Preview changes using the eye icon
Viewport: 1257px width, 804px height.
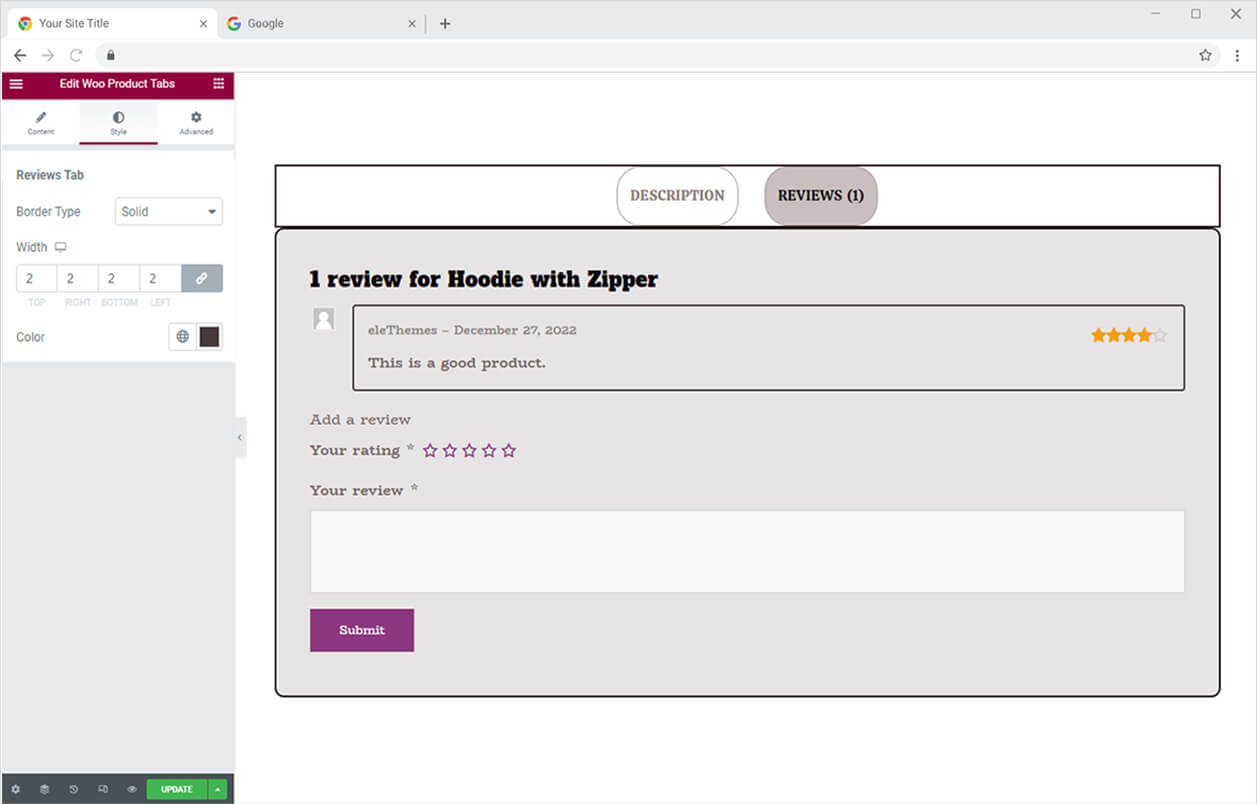pos(131,789)
